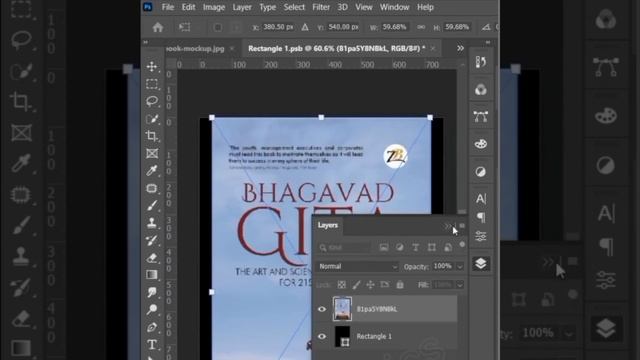The image size is (640, 360).
Task: Select the Gradient tool
Action: click(x=152, y=275)
